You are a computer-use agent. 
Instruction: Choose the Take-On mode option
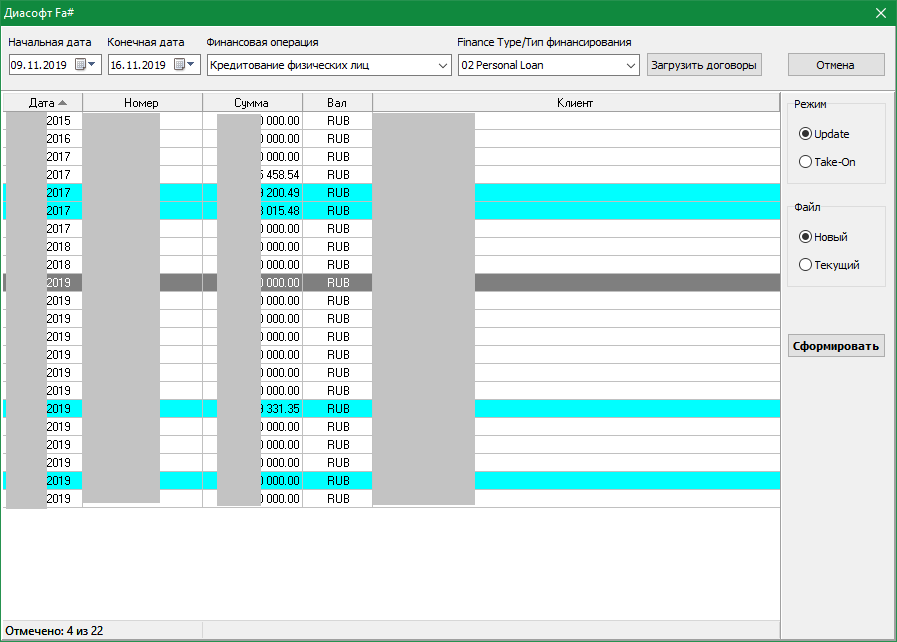805,162
